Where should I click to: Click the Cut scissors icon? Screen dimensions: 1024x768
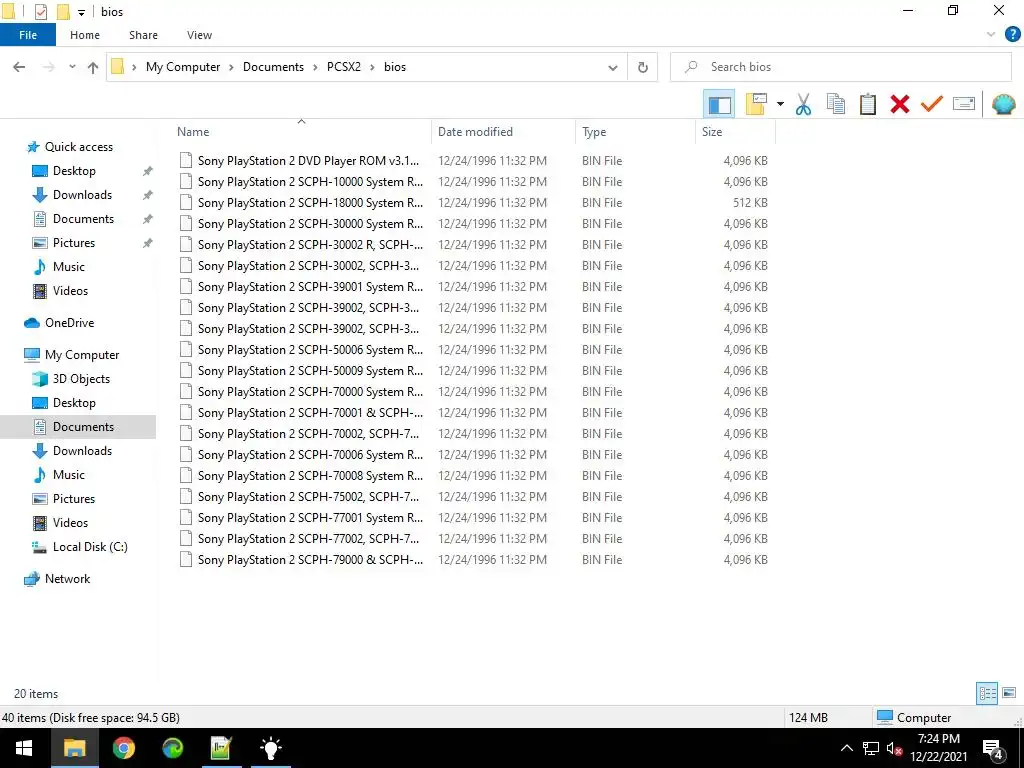coord(803,104)
